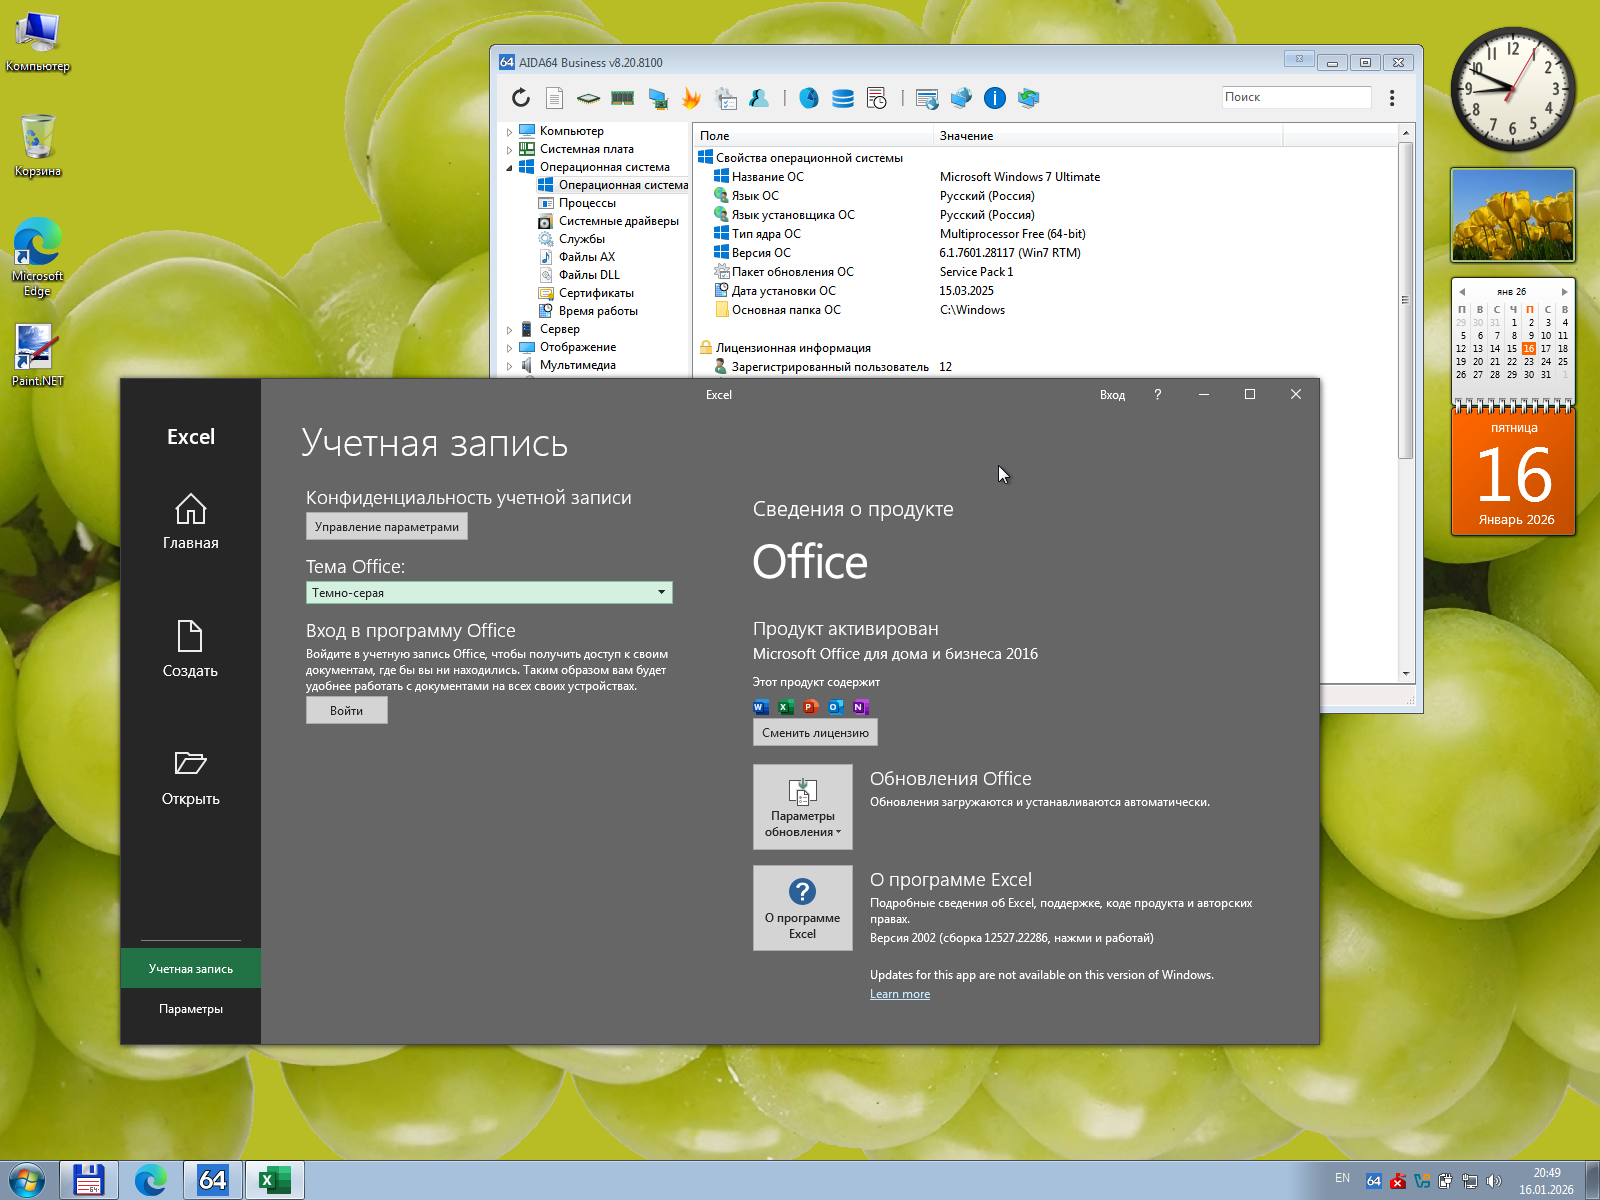Collapse the Операционная система tree node

tap(509, 168)
